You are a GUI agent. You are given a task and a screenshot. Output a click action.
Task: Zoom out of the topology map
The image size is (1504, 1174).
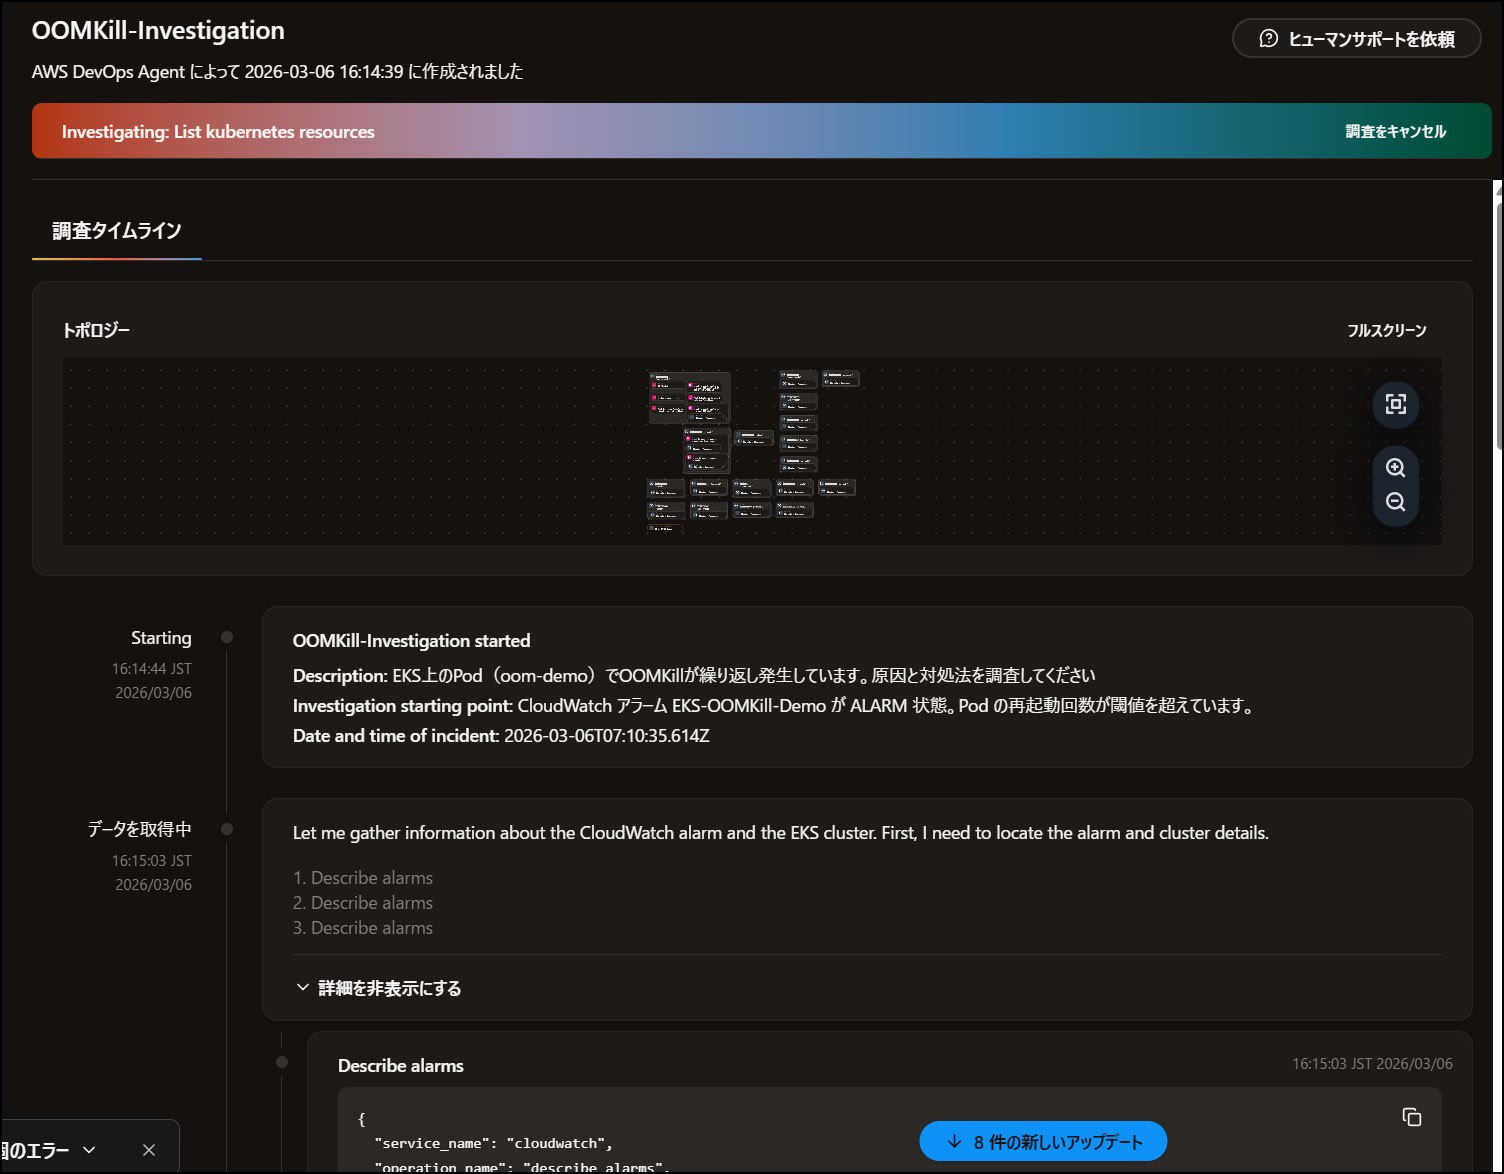click(1395, 502)
